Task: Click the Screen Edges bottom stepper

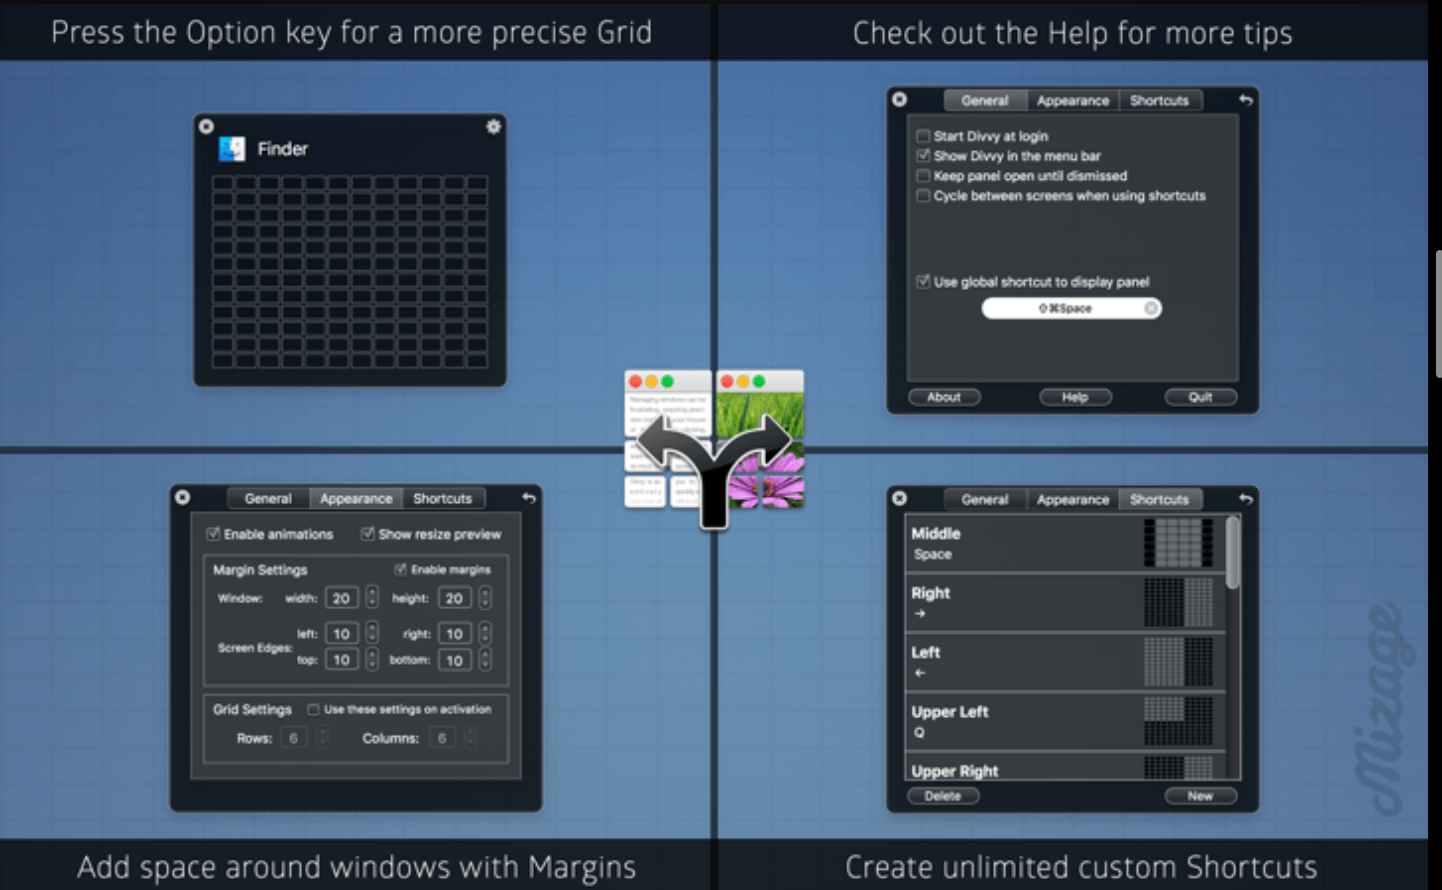Action: tap(485, 660)
